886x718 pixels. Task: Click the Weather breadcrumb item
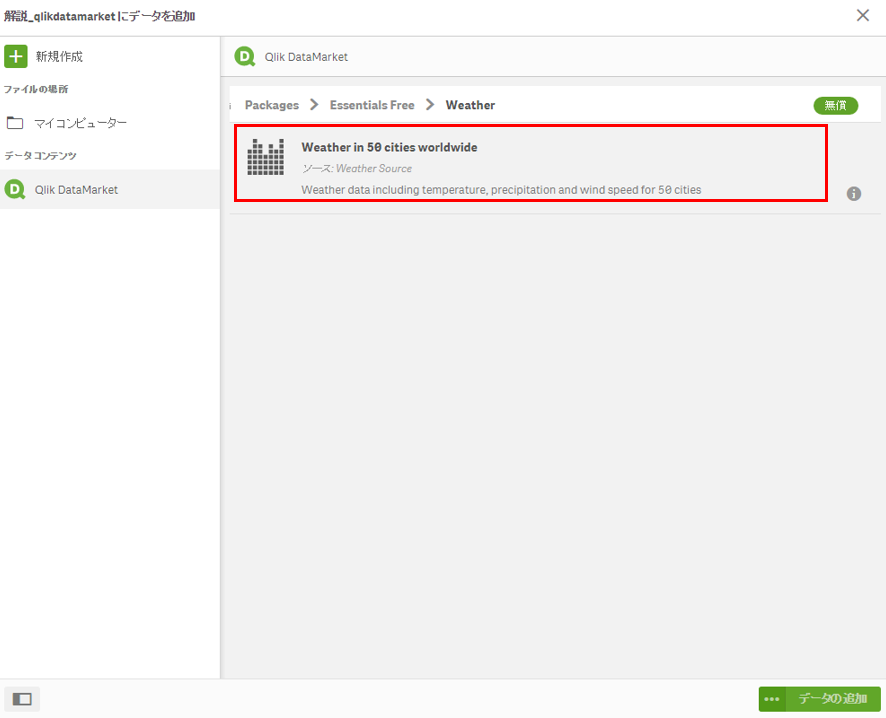470,105
